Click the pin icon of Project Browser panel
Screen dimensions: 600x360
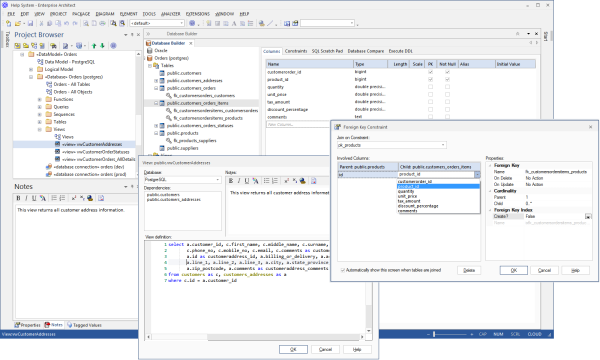[132, 35]
